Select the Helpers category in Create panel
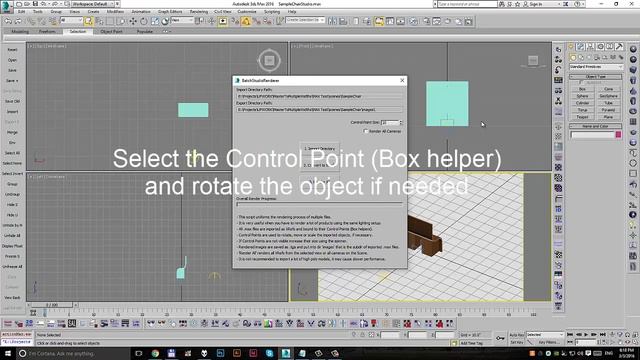The image size is (640, 360). pos(605,58)
